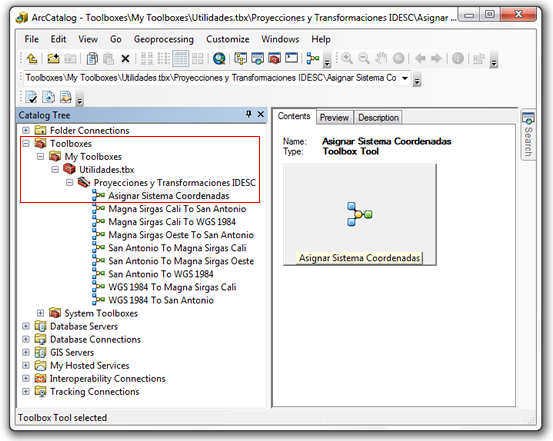Select Magna Sirgas Cali To WGS 1984 tool

(x=172, y=222)
